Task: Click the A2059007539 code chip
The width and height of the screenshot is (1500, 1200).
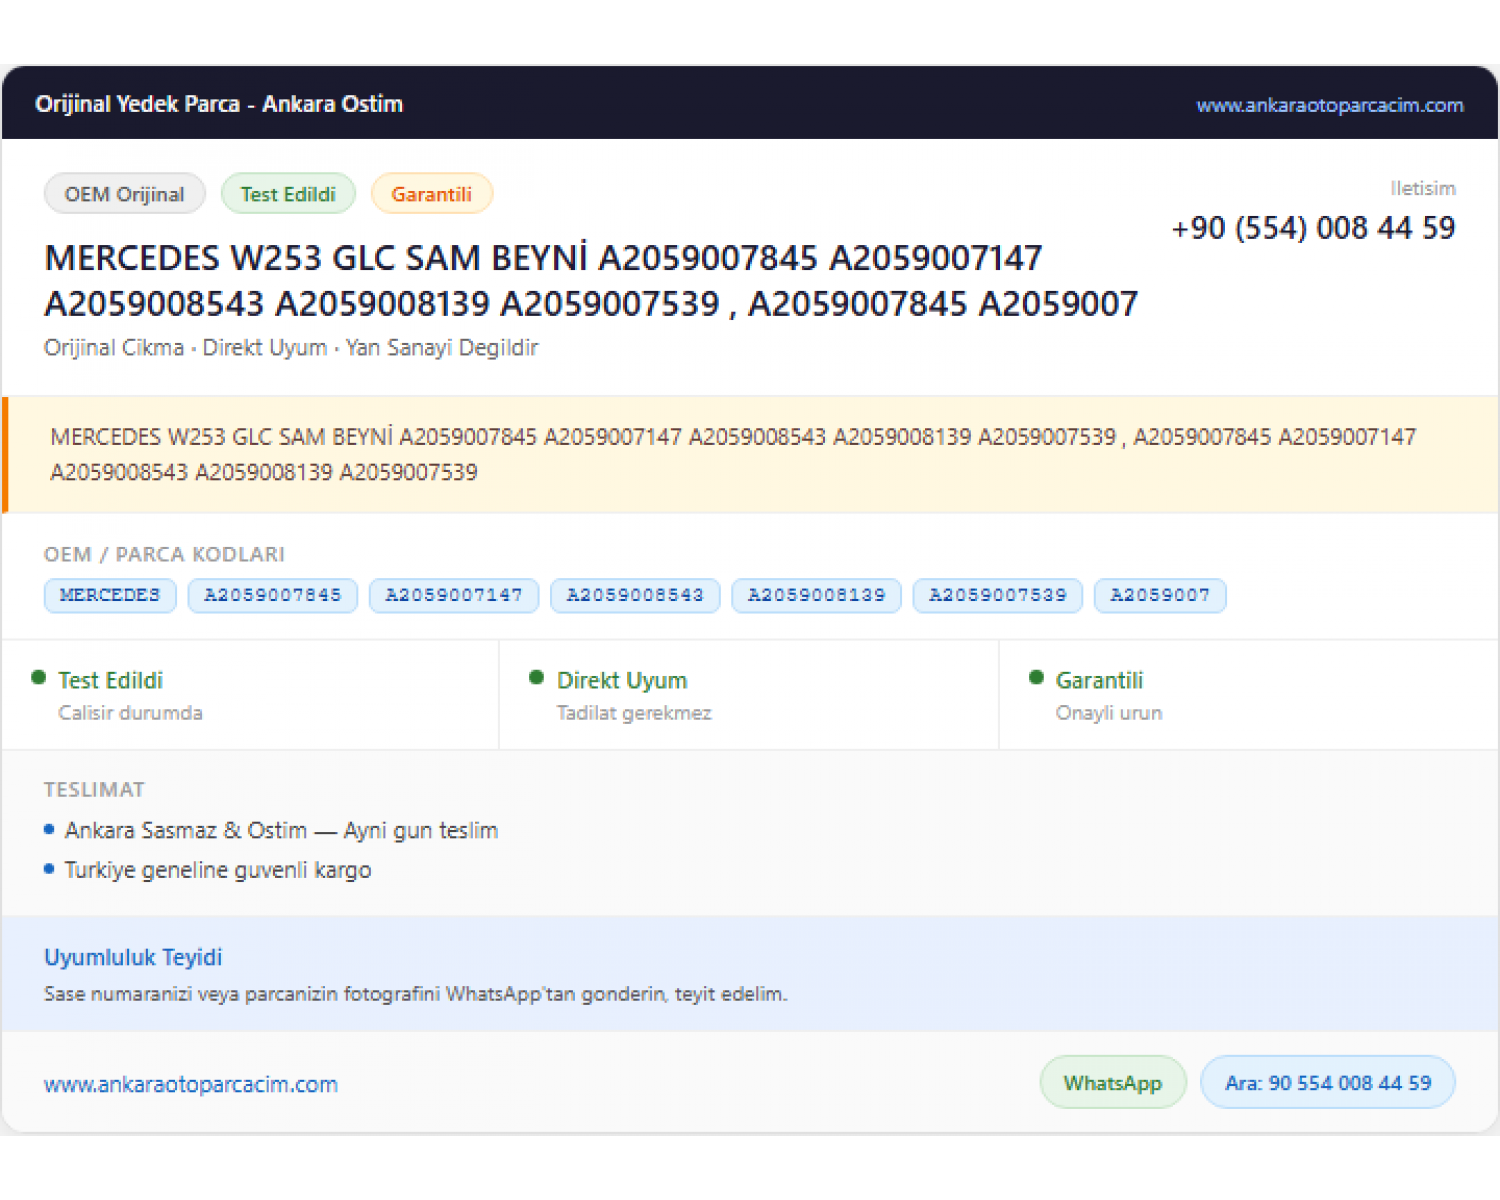Action: (998, 595)
